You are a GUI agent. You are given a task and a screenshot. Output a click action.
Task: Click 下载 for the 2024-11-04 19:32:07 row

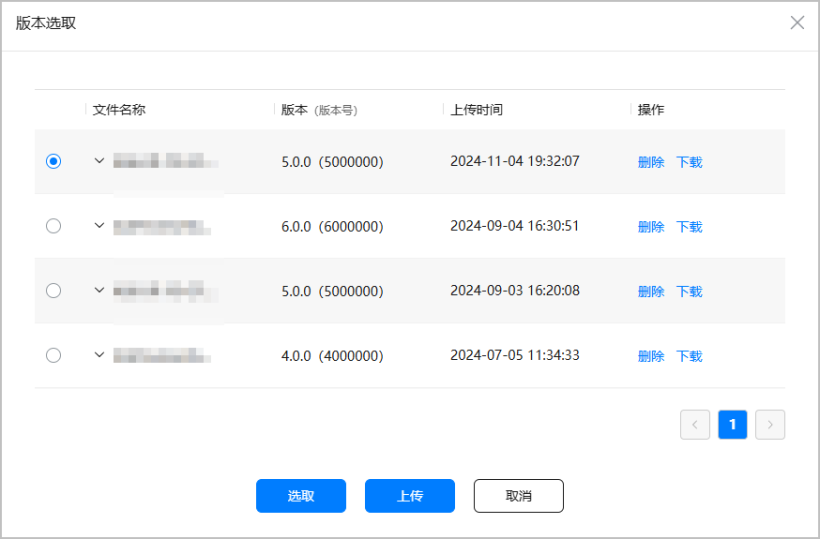coord(689,162)
